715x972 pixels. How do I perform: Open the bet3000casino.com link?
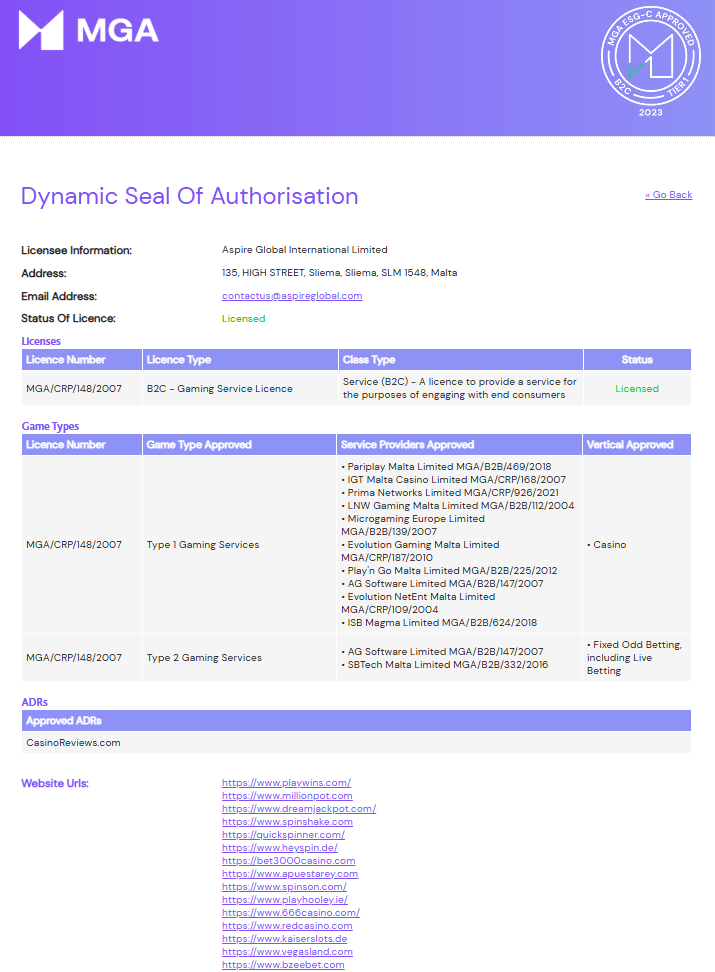click(288, 861)
